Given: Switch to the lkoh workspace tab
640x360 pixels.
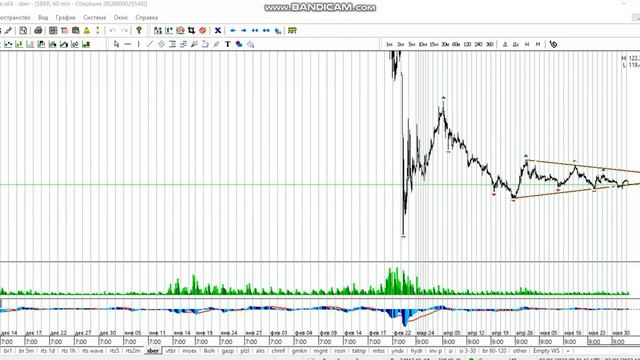Looking at the screenshot, I should coord(209,351).
